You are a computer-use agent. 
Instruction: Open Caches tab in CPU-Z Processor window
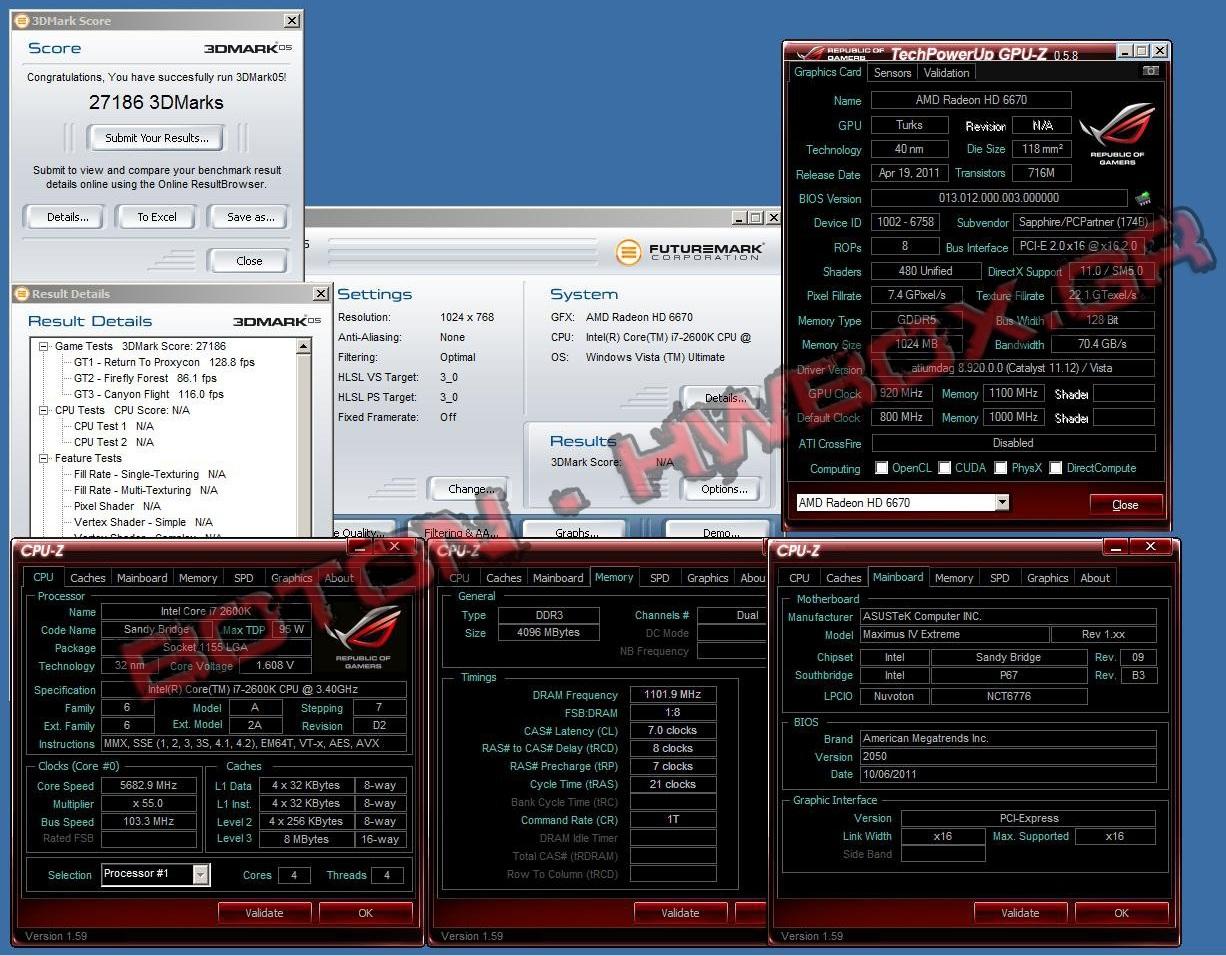click(88, 578)
